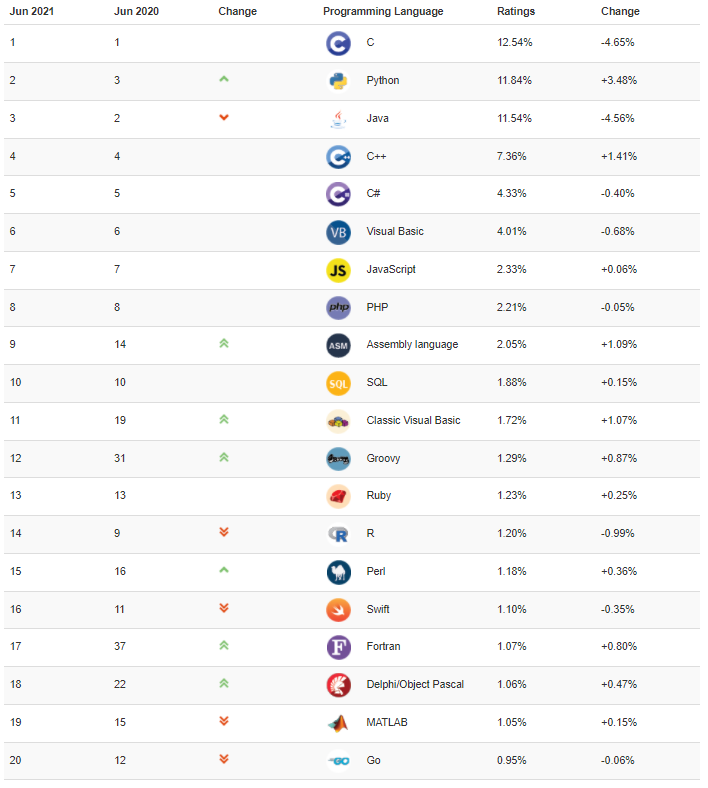Click the Java coffee cup icon
The image size is (708, 788).
pyautogui.click(x=338, y=119)
